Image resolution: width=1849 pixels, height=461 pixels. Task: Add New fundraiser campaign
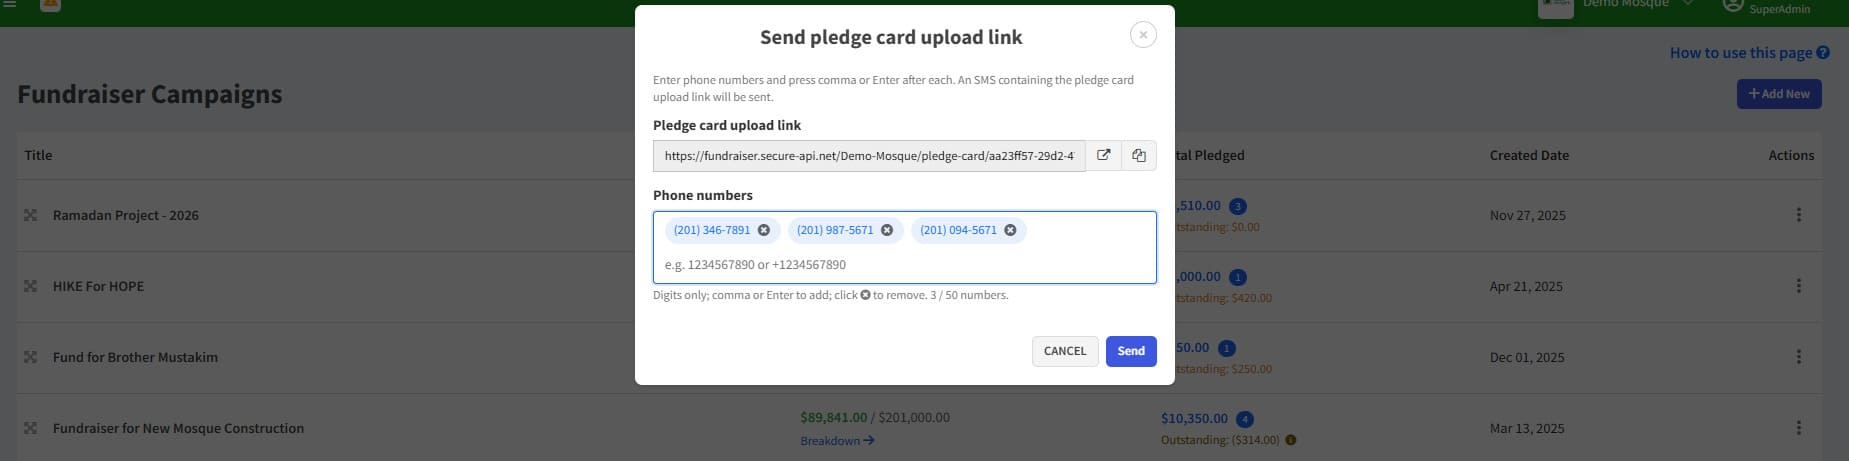pyautogui.click(x=1779, y=94)
